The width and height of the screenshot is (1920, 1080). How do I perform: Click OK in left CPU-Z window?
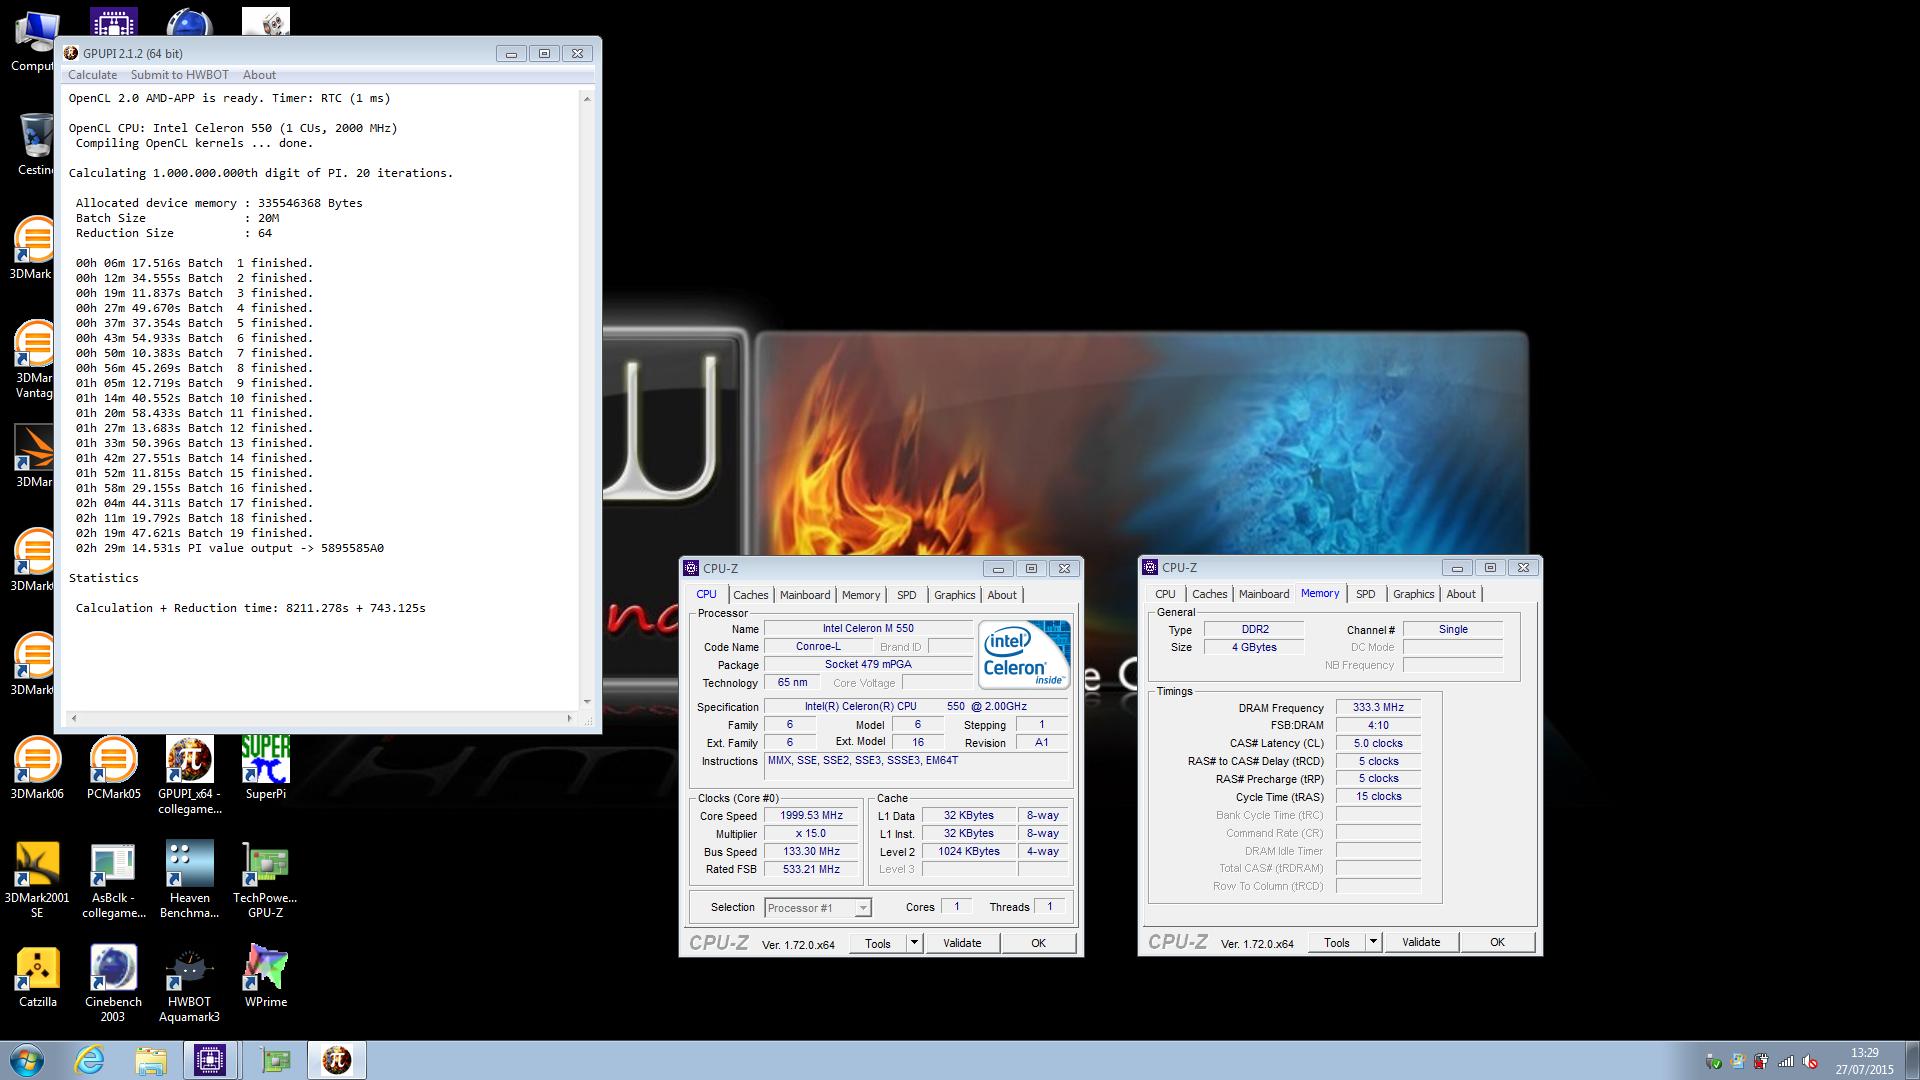tap(1038, 943)
